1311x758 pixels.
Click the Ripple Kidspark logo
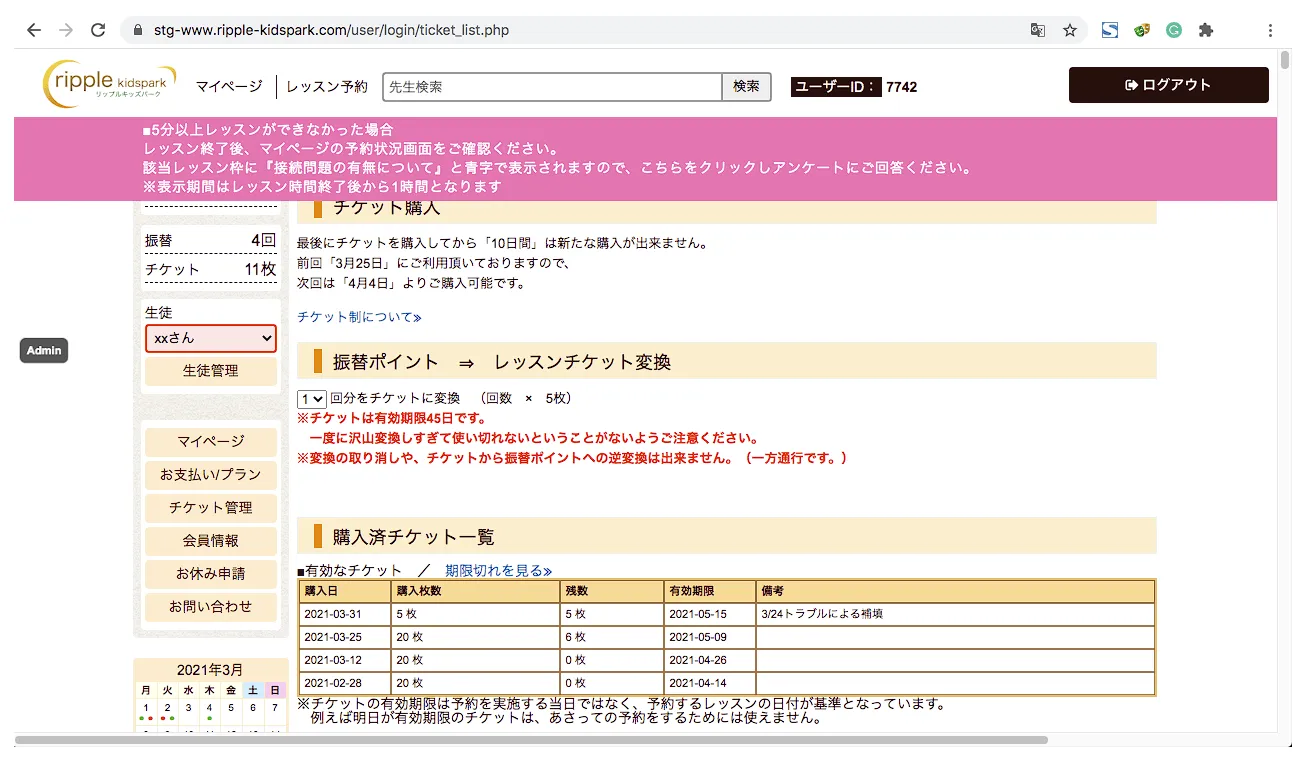tap(110, 85)
